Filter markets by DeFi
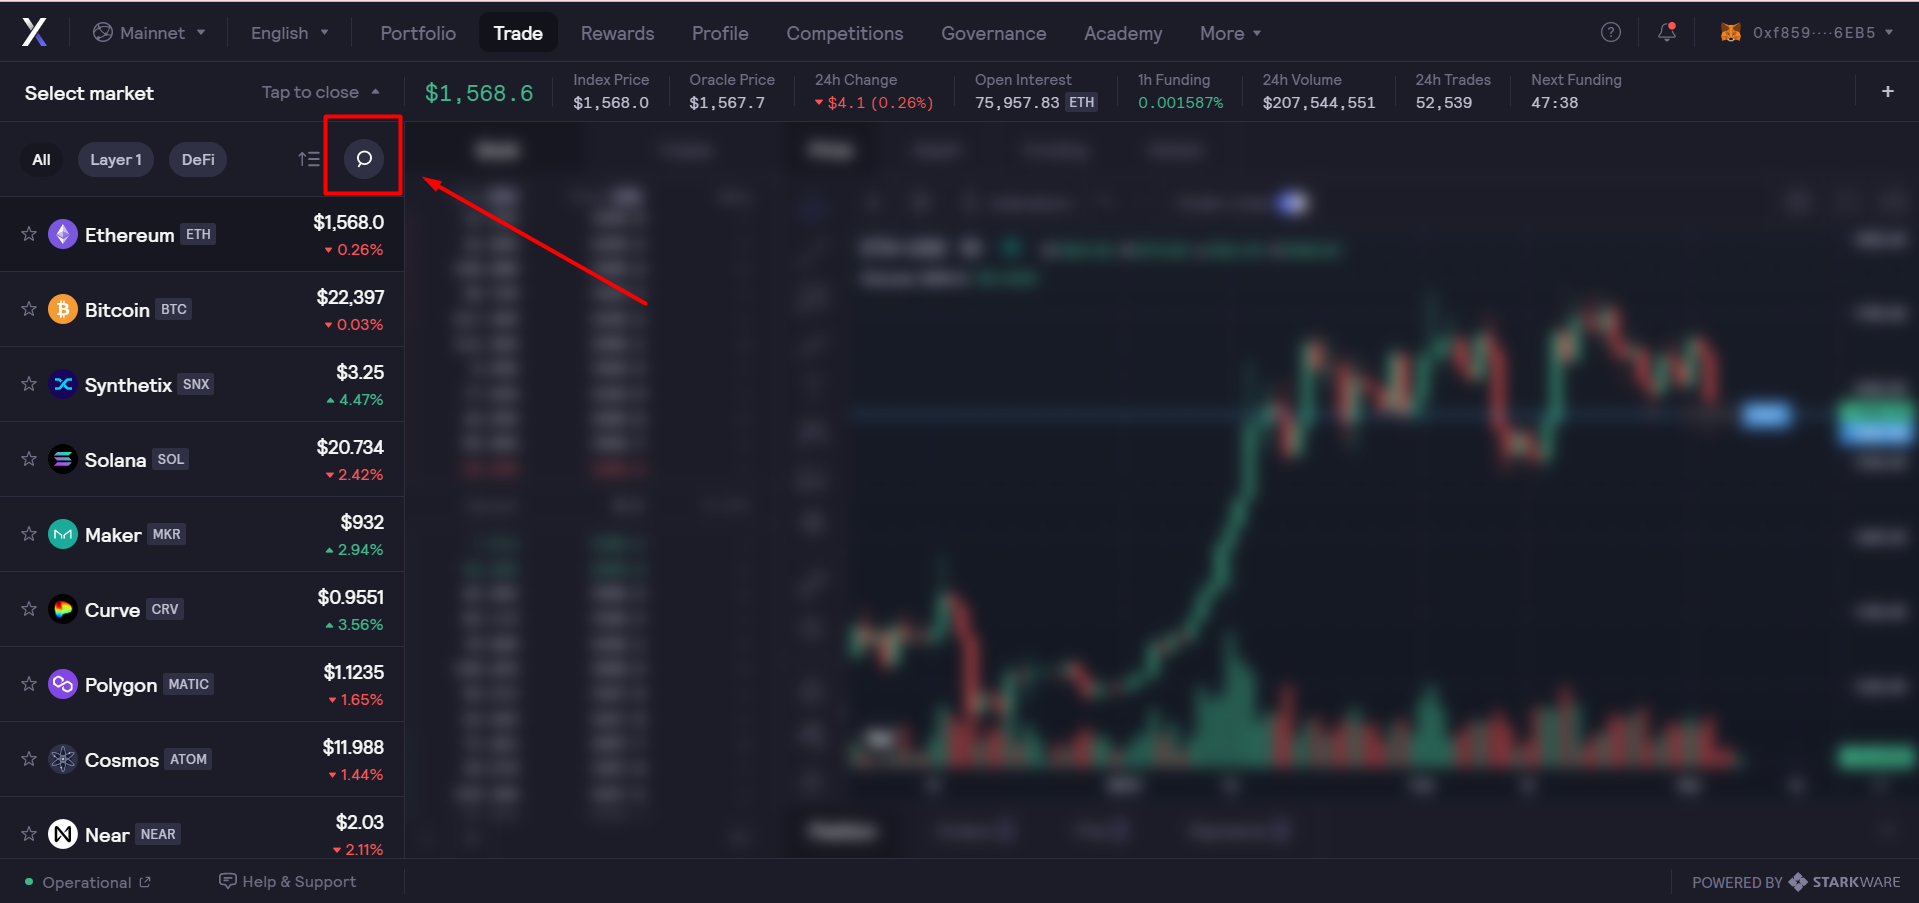Image resolution: width=1919 pixels, height=903 pixels. point(198,159)
